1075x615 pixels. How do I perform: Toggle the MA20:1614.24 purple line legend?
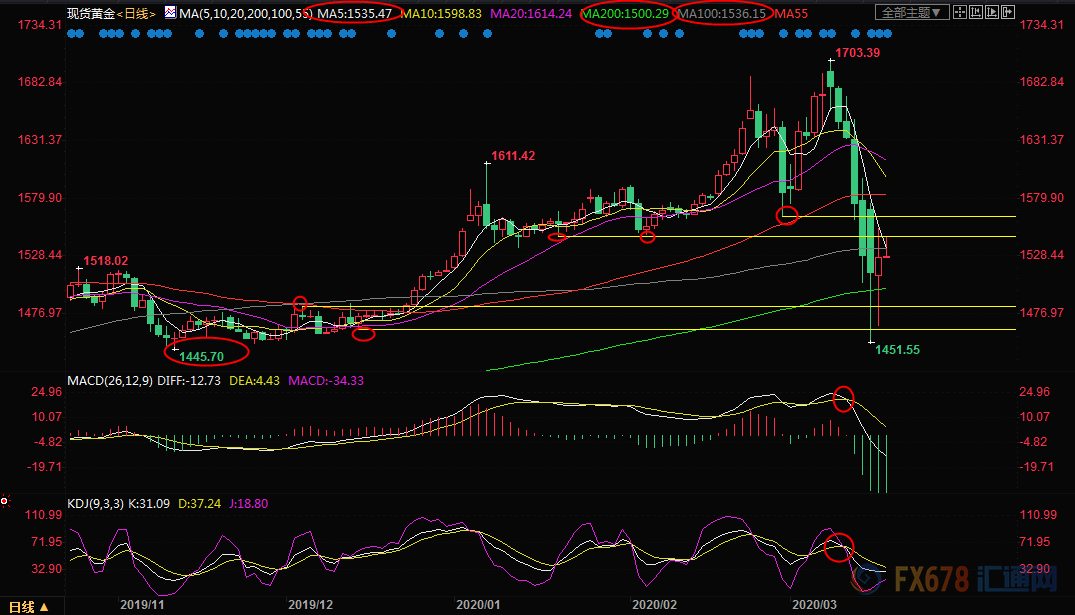tap(537, 13)
